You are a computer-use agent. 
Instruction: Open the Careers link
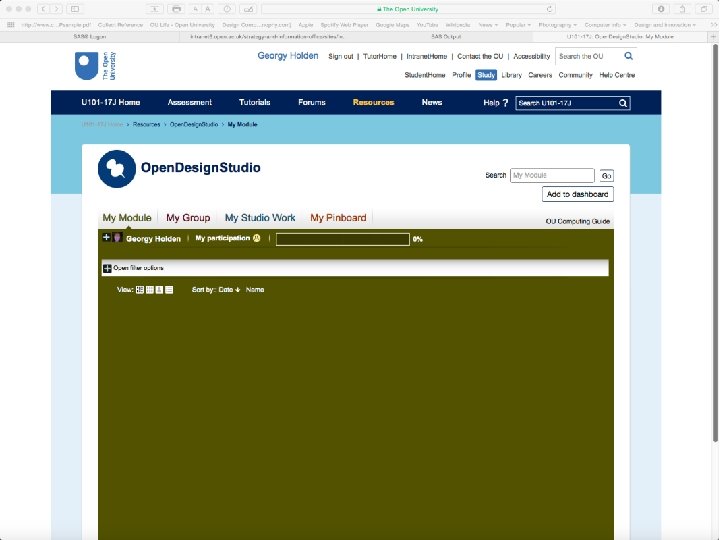click(540, 75)
